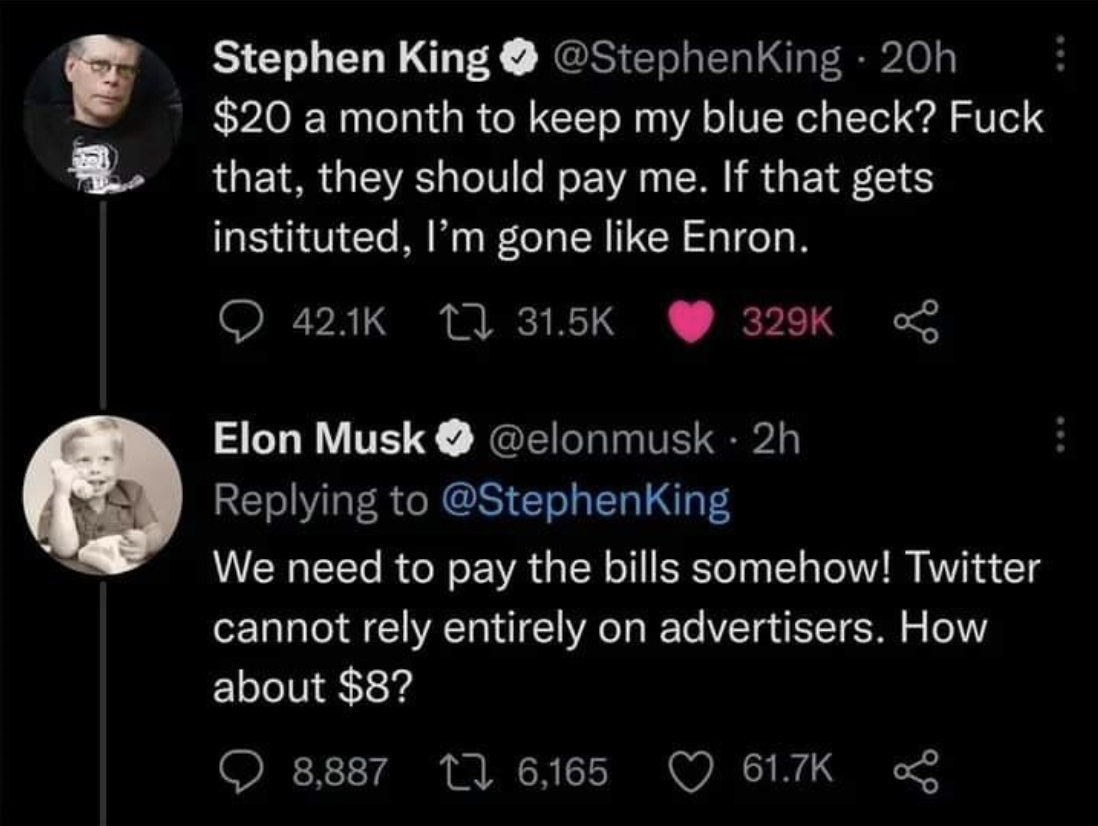Open Elon Musk's profile picture
Screen dimensions: 1098x826
coord(103,495)
